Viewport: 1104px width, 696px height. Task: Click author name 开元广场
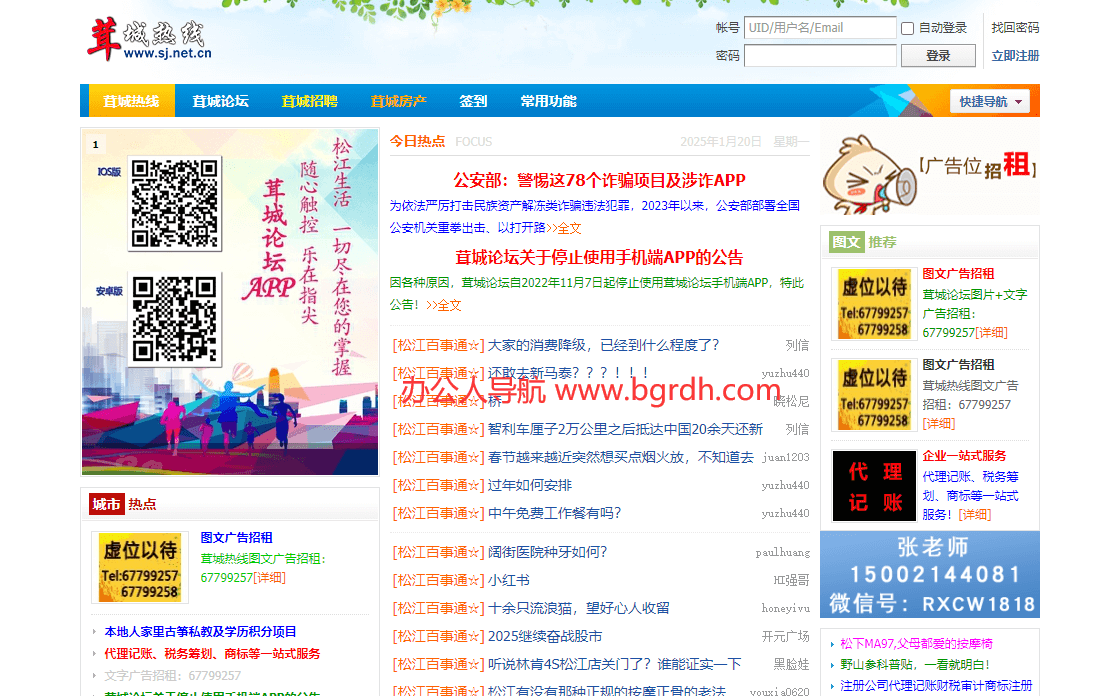point(786,636)
